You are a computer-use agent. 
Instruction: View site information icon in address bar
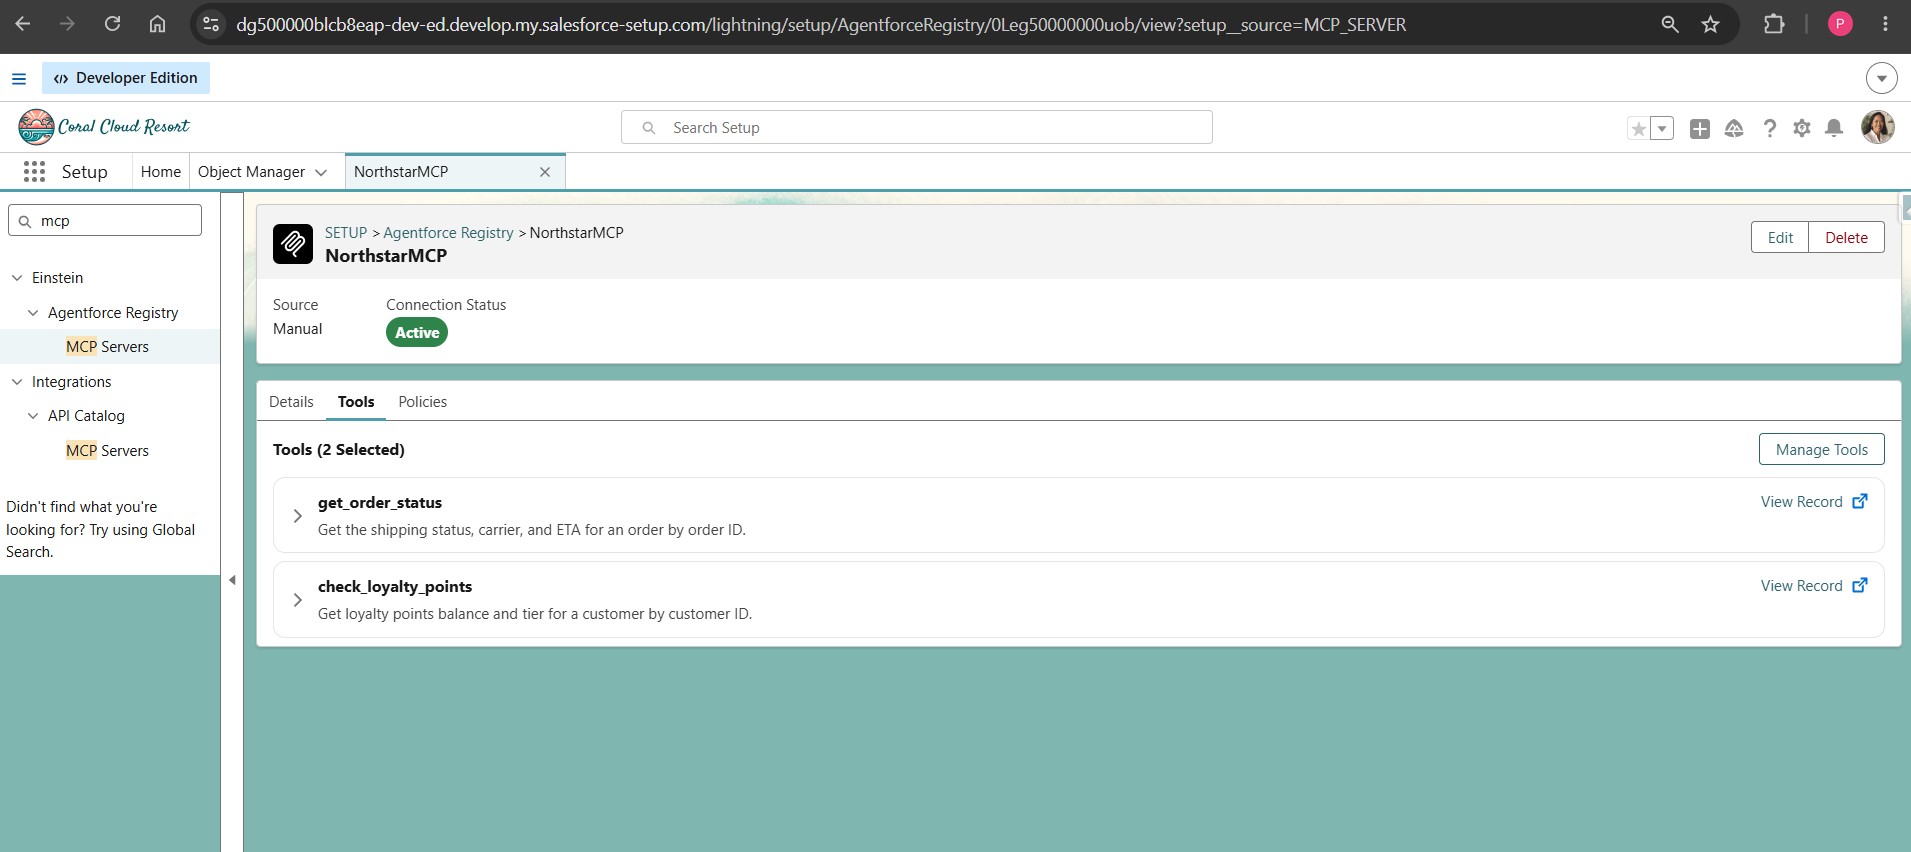pyautogui.click(x=211, y=24)
